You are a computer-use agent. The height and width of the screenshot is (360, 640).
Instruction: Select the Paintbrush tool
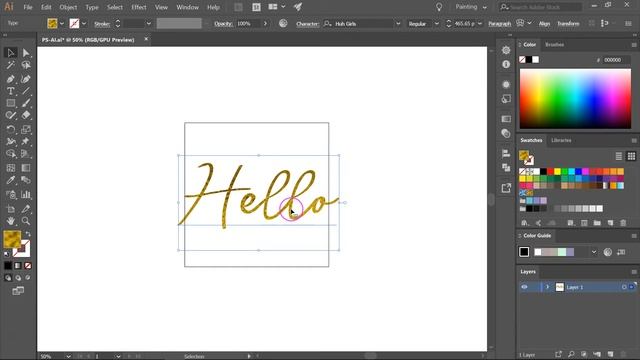coord(26,103)
